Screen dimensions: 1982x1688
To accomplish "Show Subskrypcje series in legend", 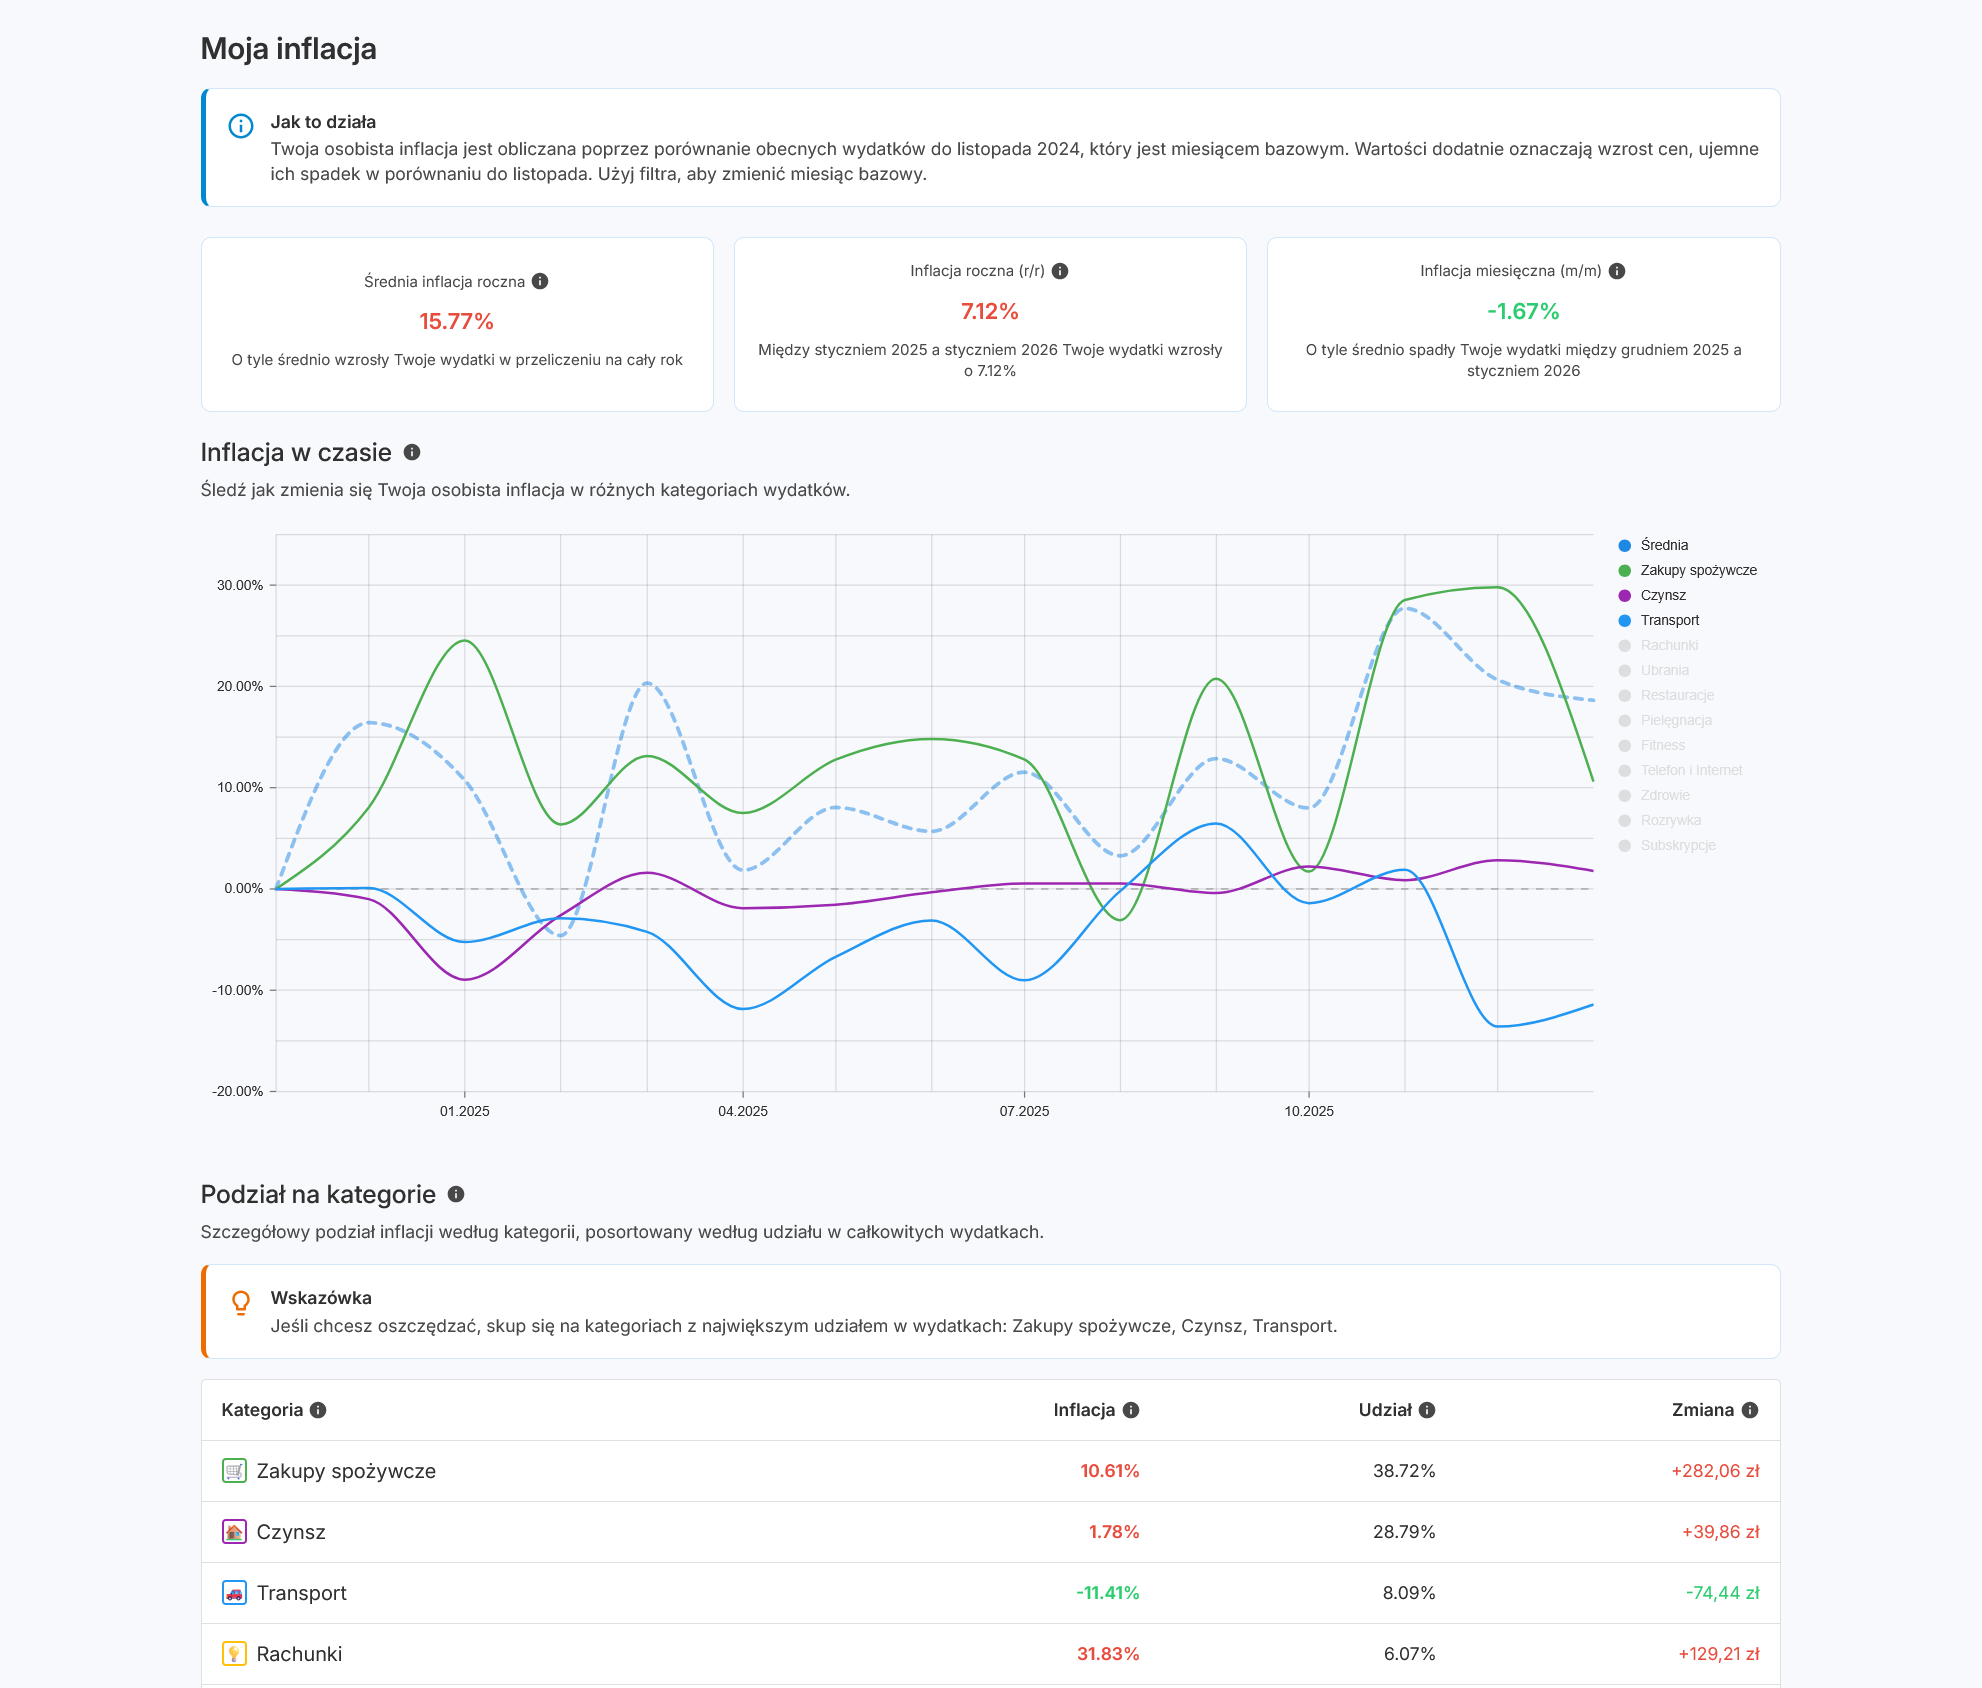I will (1678, 845).
